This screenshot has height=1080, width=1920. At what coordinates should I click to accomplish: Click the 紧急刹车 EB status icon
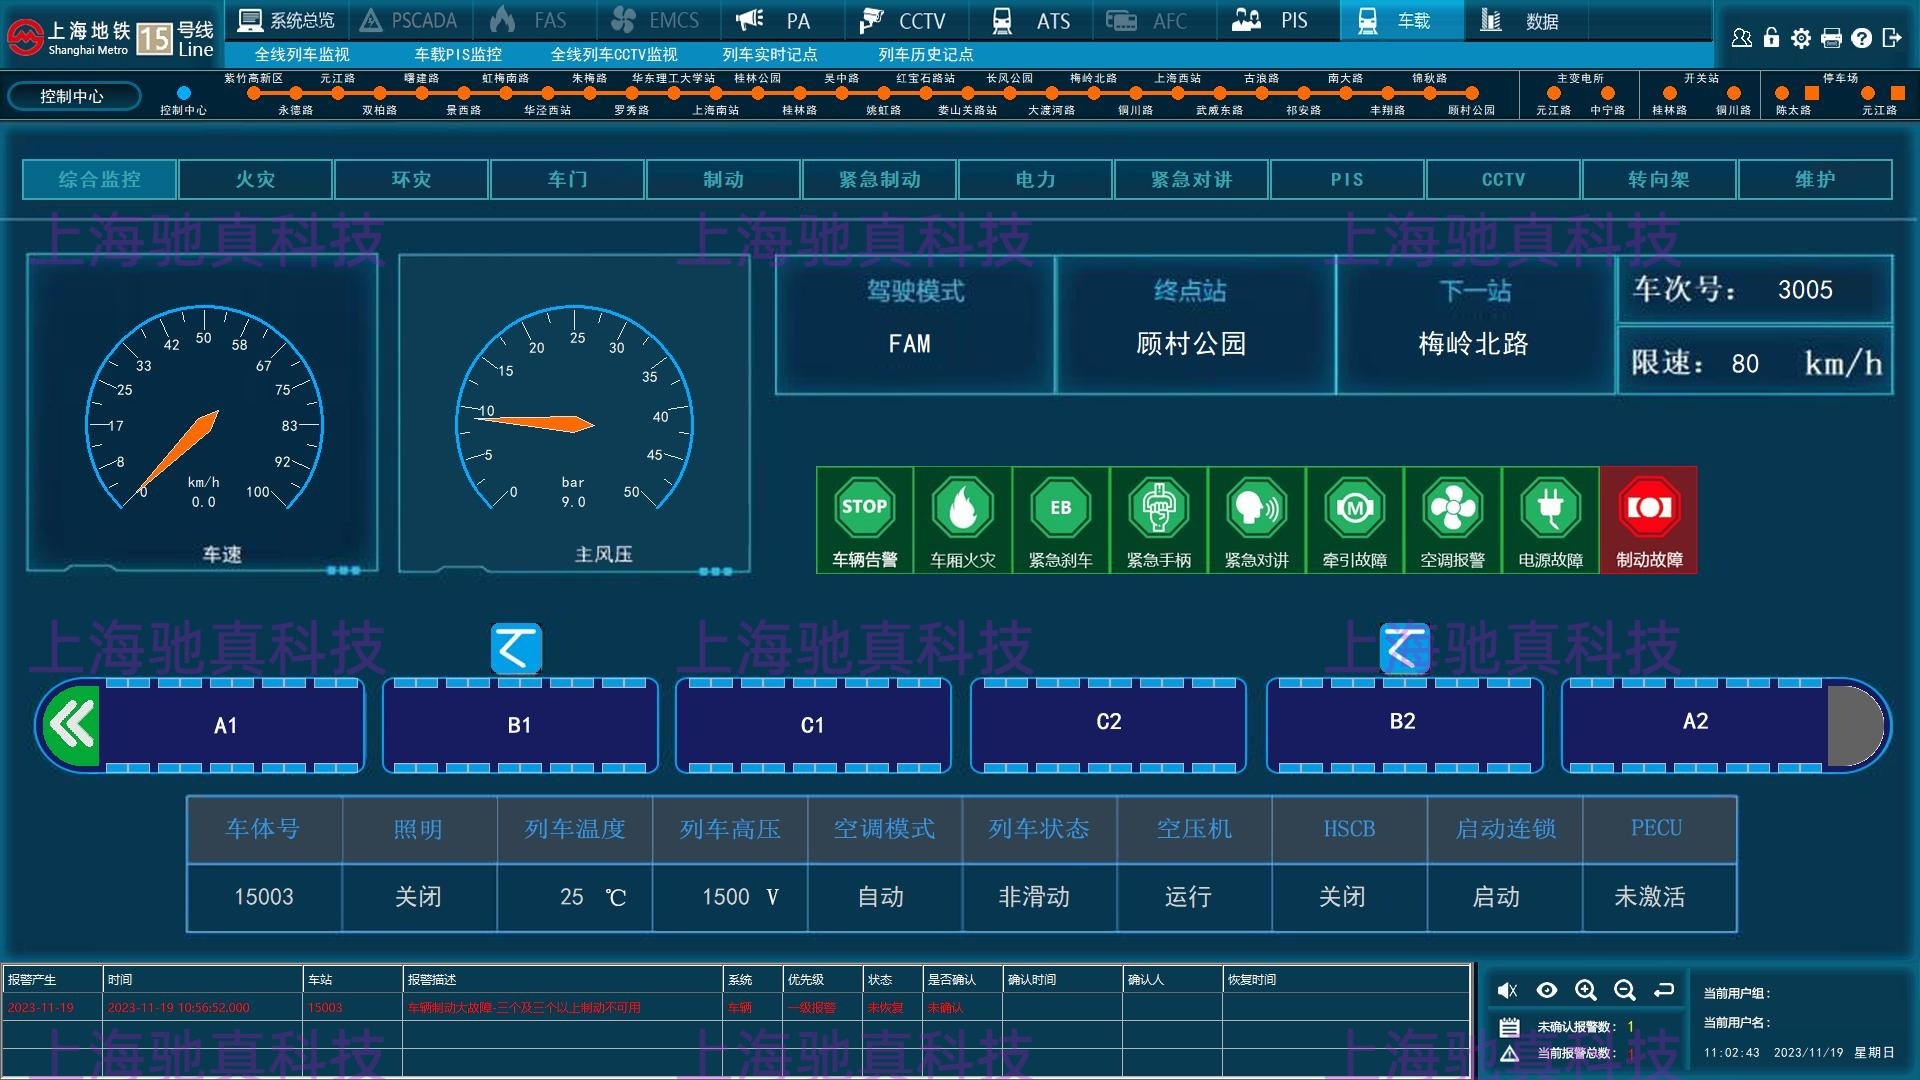1060,509
